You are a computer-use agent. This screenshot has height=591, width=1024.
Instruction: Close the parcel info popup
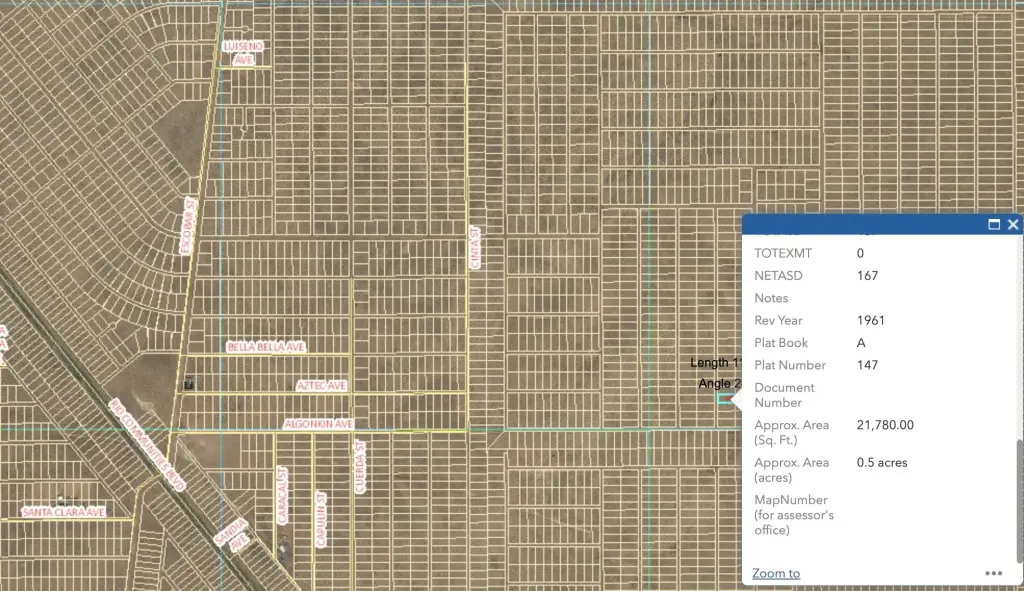pos(1013,225)
